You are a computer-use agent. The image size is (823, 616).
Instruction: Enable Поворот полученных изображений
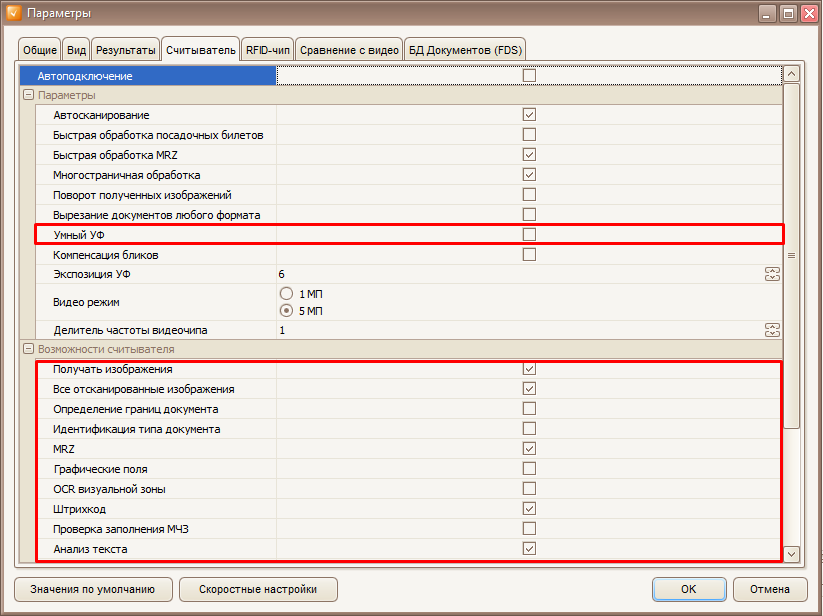[529, 194]
